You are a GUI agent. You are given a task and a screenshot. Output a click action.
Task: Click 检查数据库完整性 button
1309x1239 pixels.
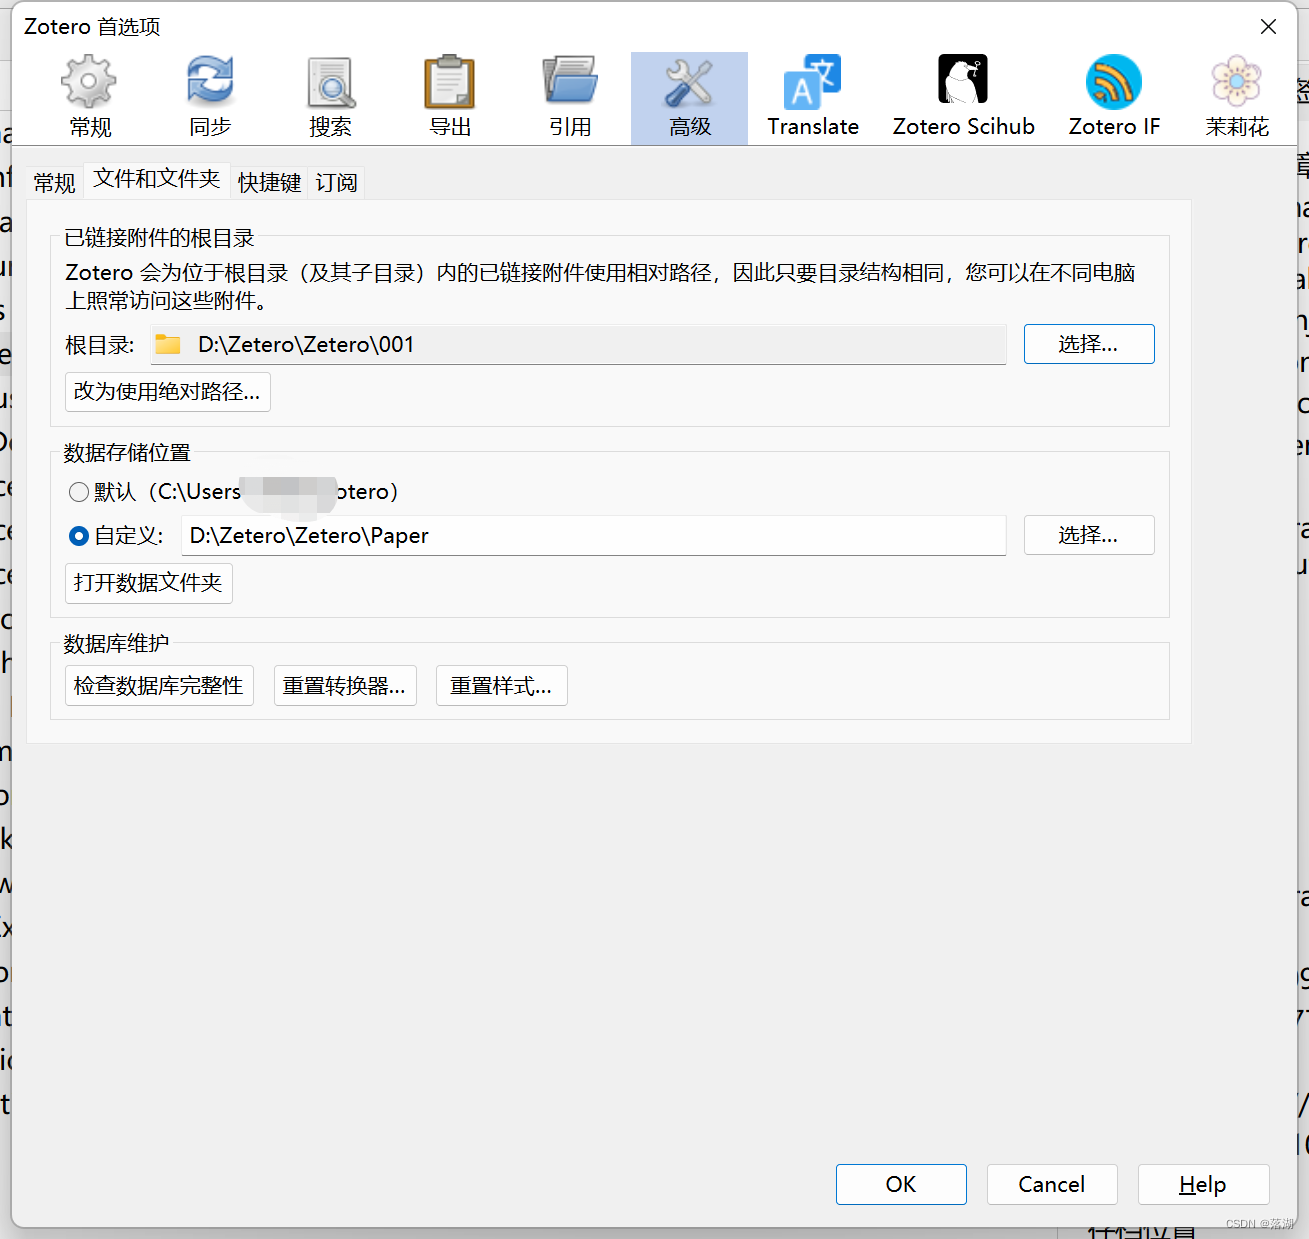pos(159,686)
